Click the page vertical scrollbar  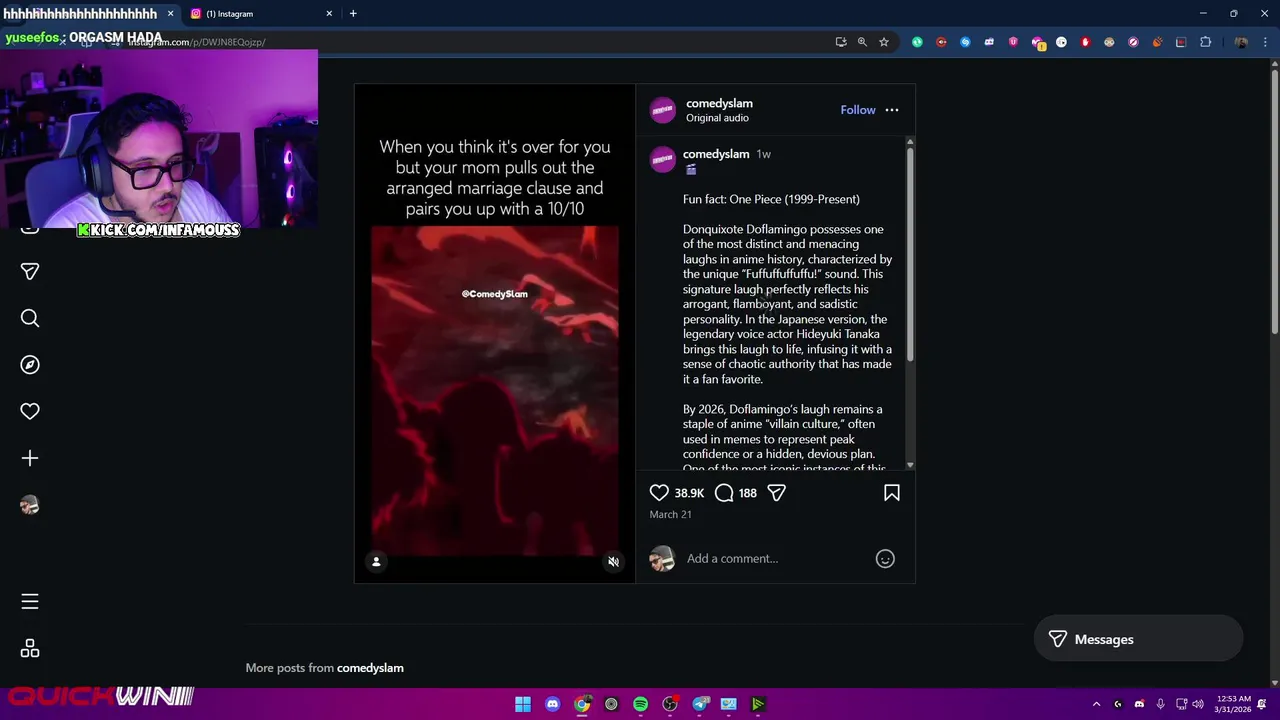(x=1274, y=200)
